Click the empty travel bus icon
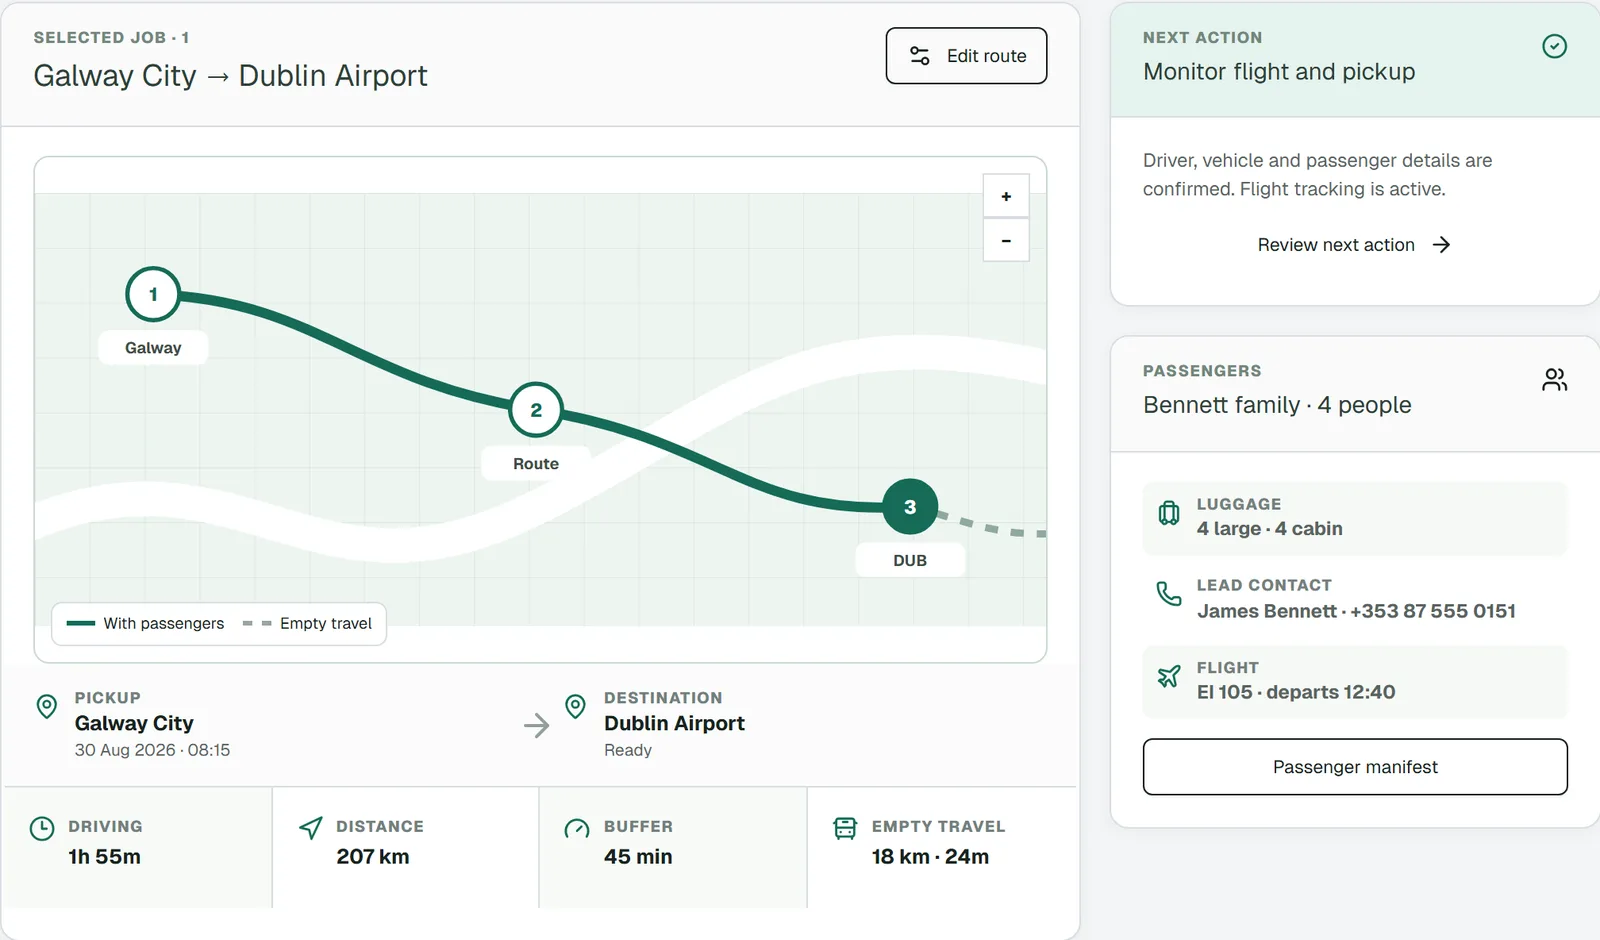The image size is (1600, 940). [x=845, y=828]
